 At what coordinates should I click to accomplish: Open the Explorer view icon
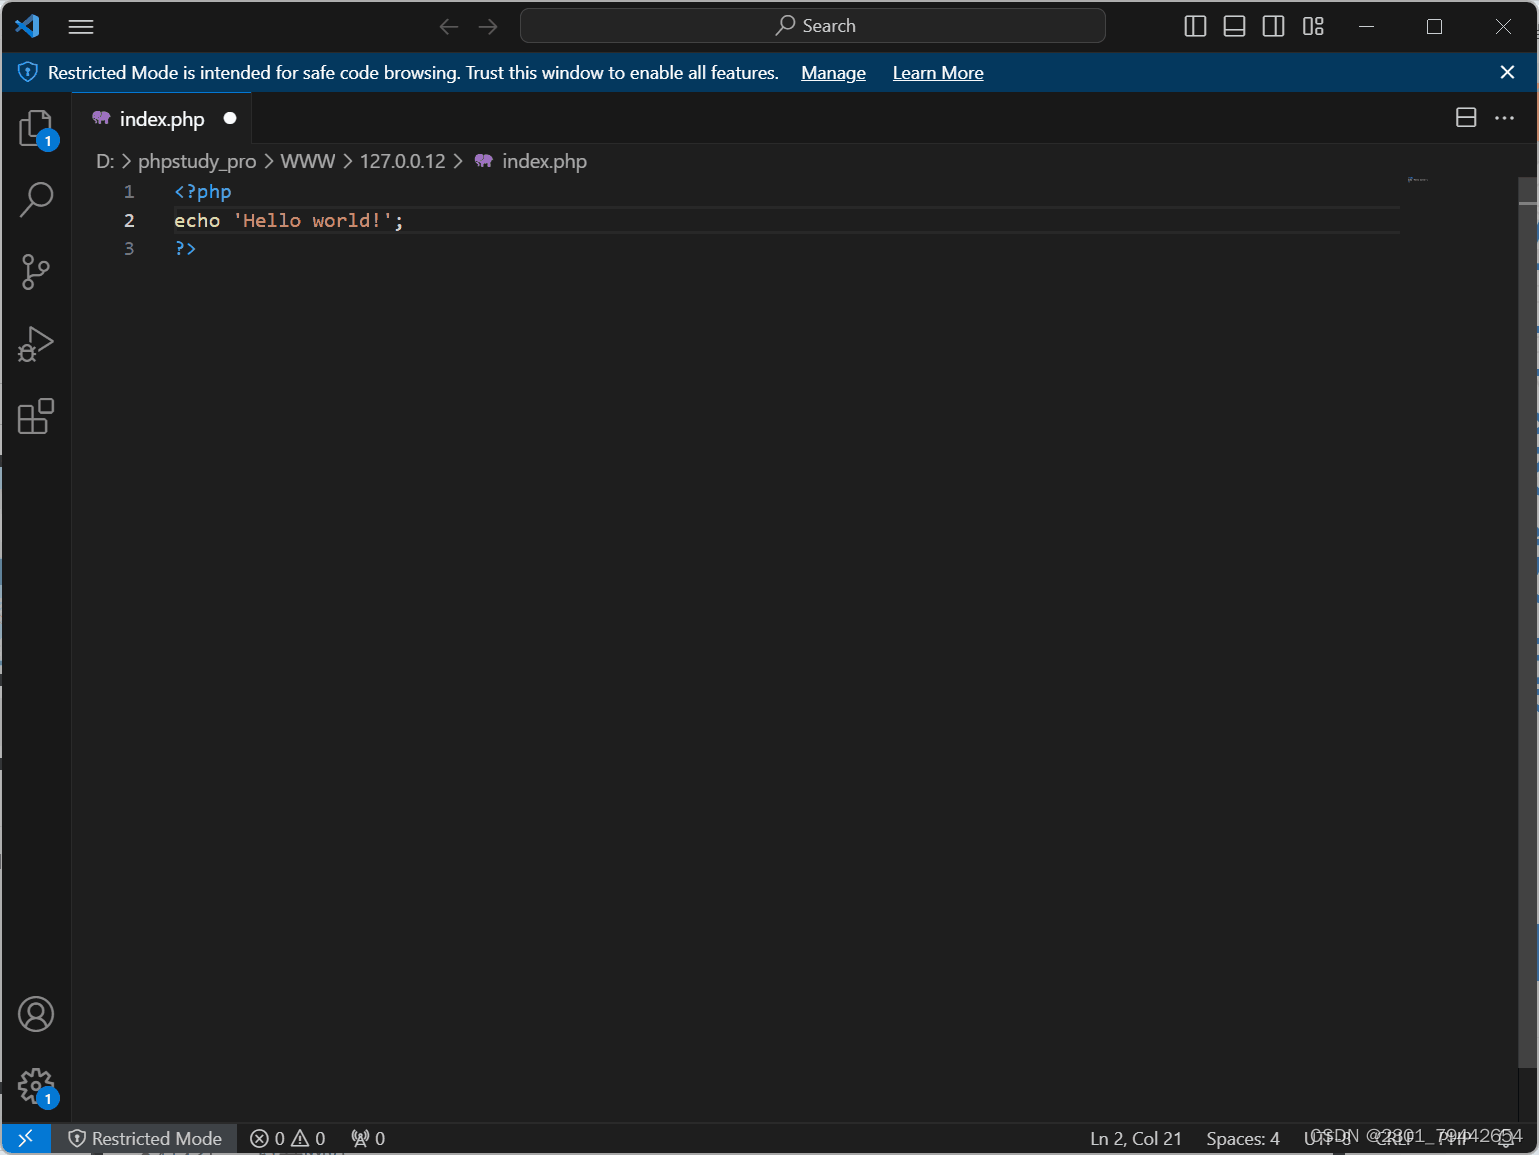pyautogui.click(x=36, y=128)
